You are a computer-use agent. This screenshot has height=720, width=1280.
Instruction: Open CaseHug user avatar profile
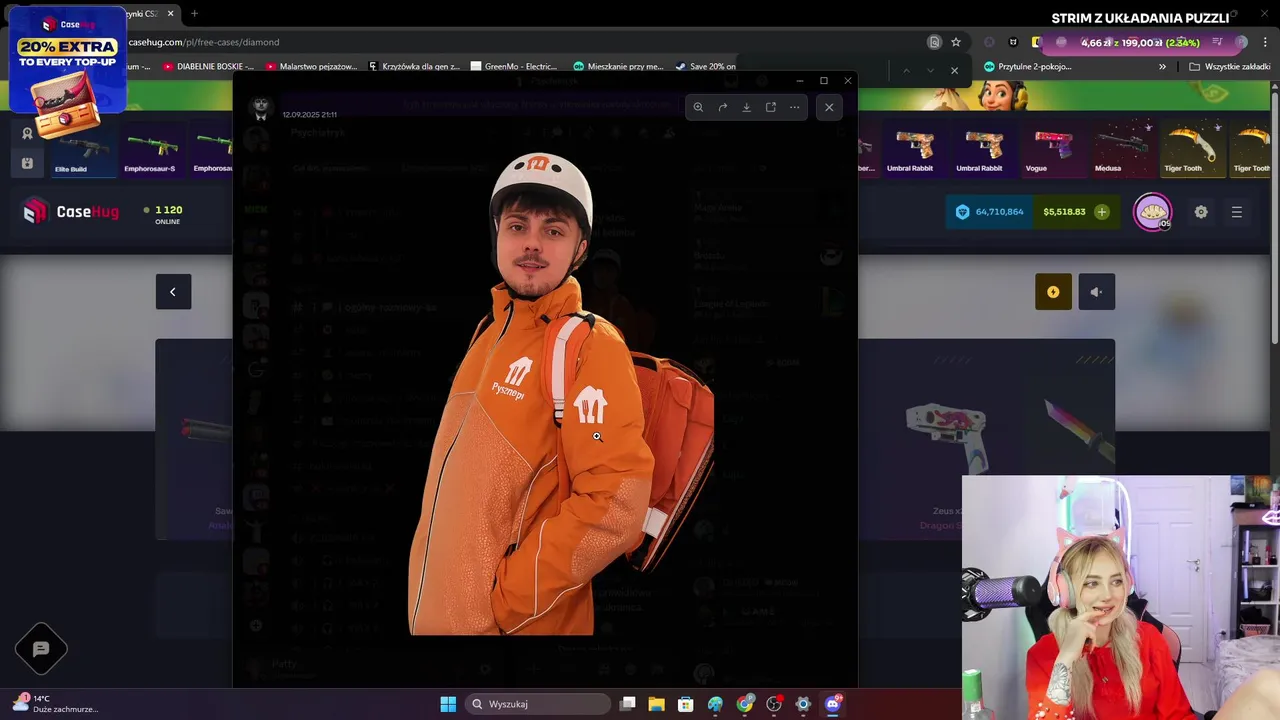click(x=1152, y=212)
